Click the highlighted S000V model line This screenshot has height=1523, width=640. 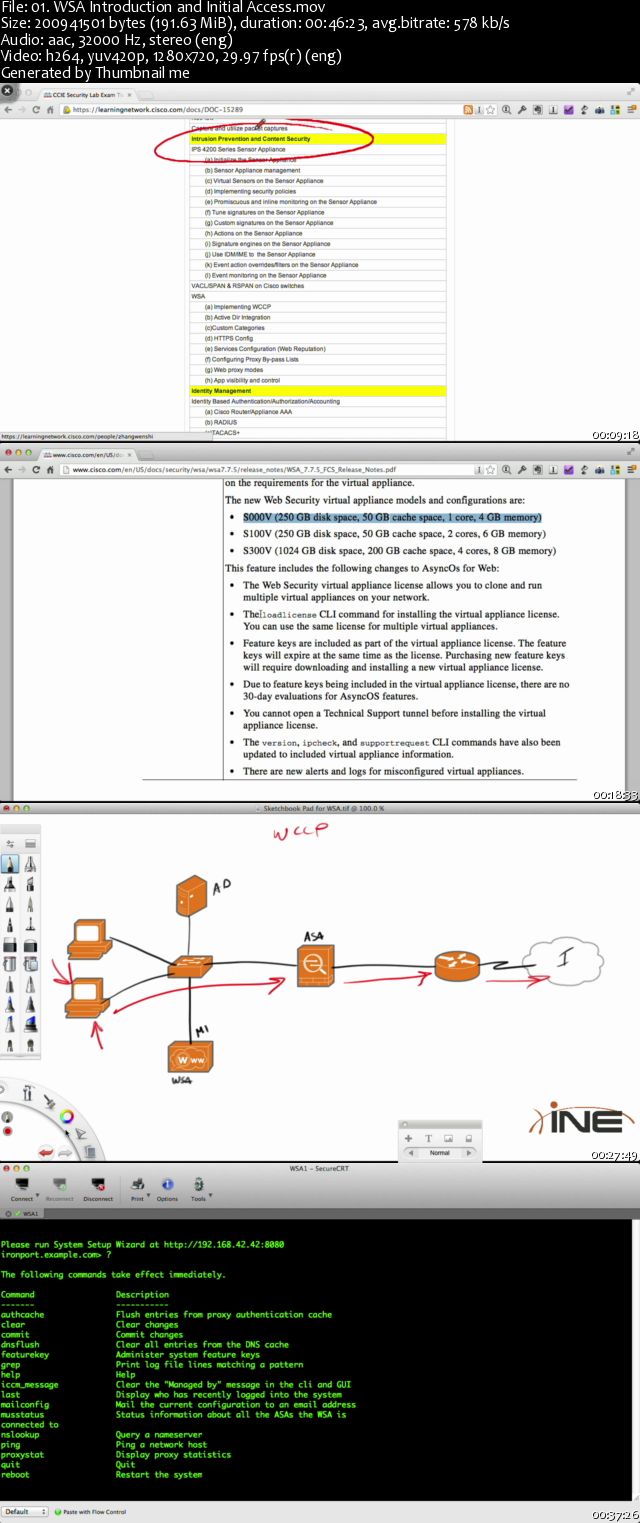(392, 518)
